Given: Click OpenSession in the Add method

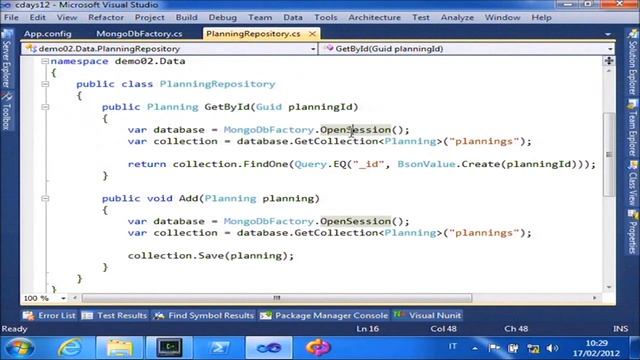Looking at the screenshot, I should pyautogui.click(x=355, y=221).
